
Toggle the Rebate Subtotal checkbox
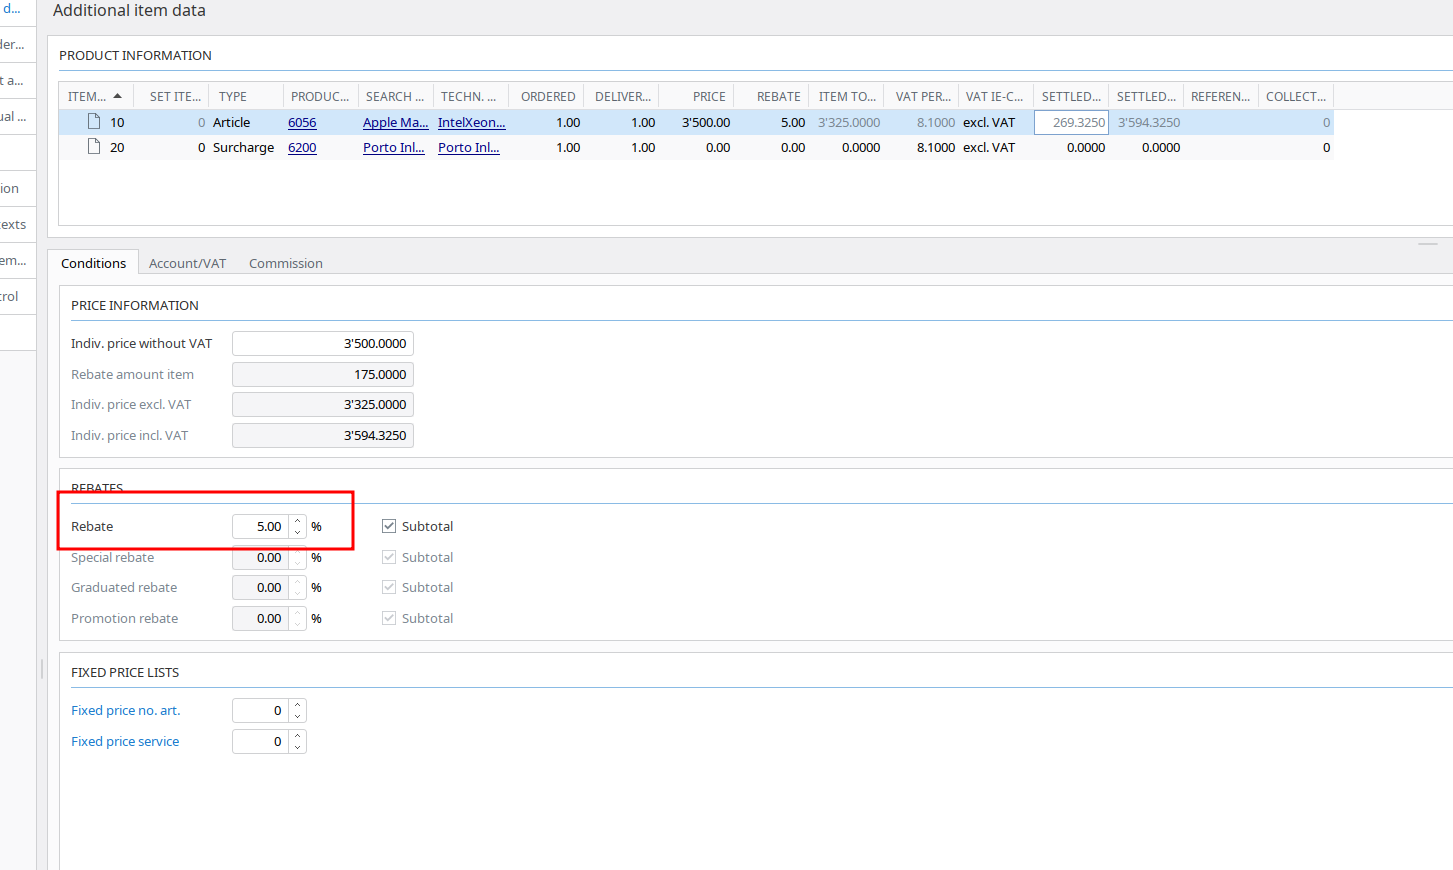click(x=389, y=526)
